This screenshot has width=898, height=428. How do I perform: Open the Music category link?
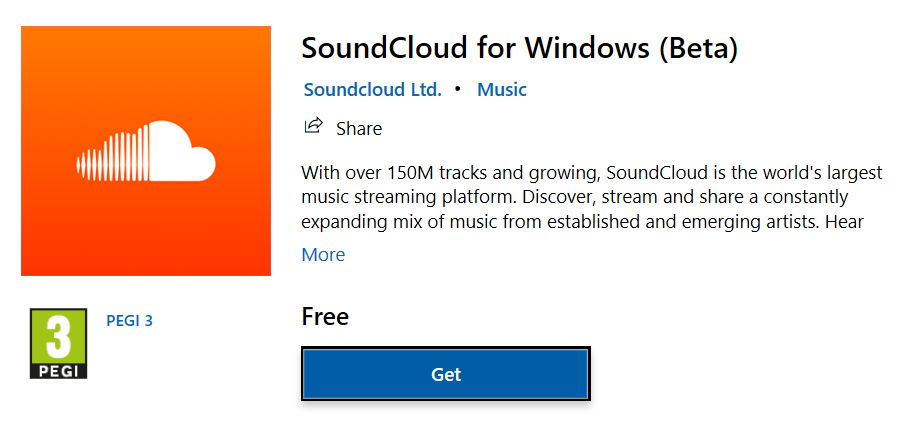[x=502, y=89]
